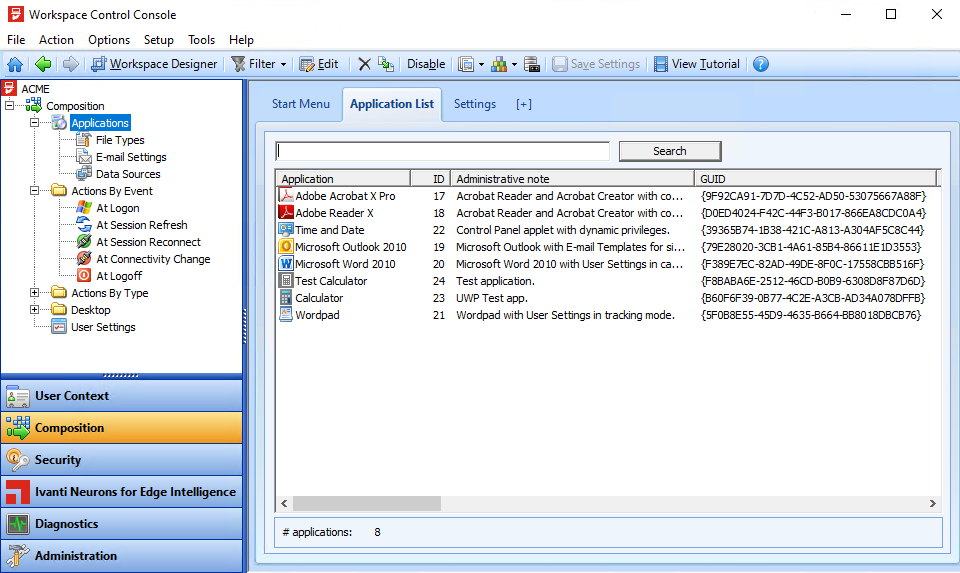
Task: Select At Logon tree item
Action: coord(118,208)
